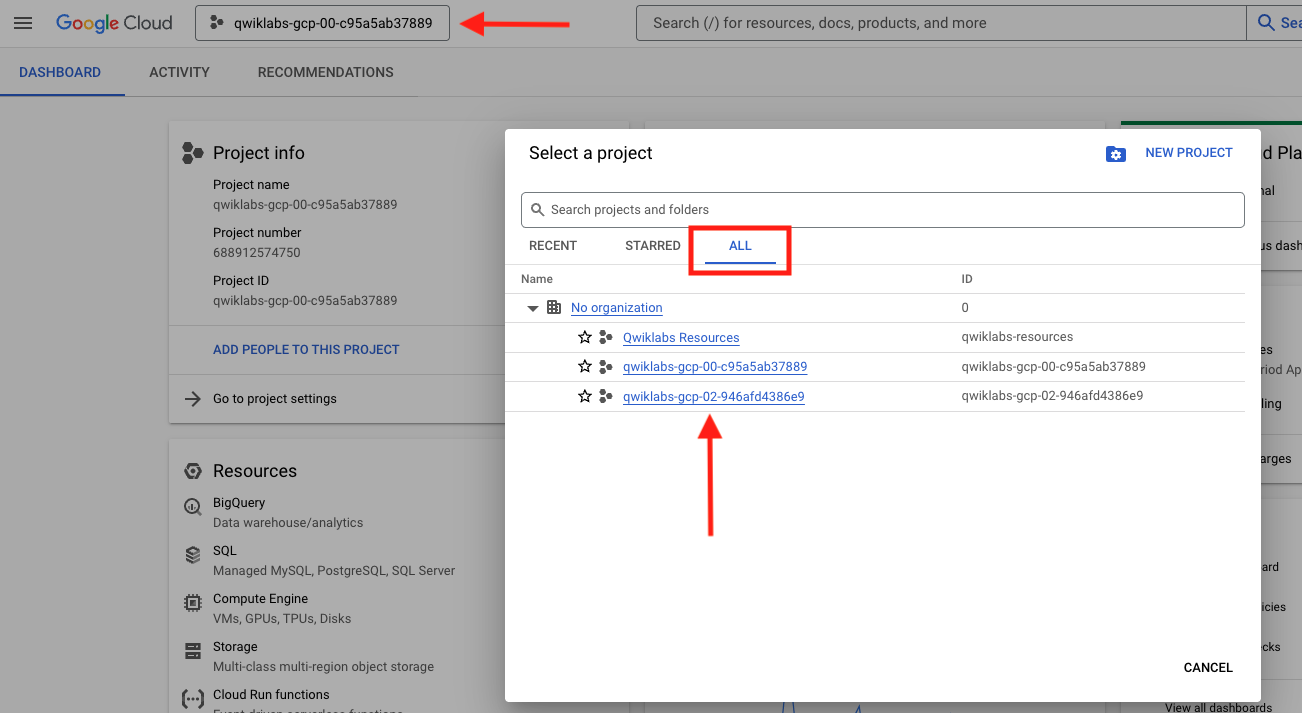This screenshot has height=713, width=1302.
Task: Click the Cloud Run functions icon
Action: point(192,699)
